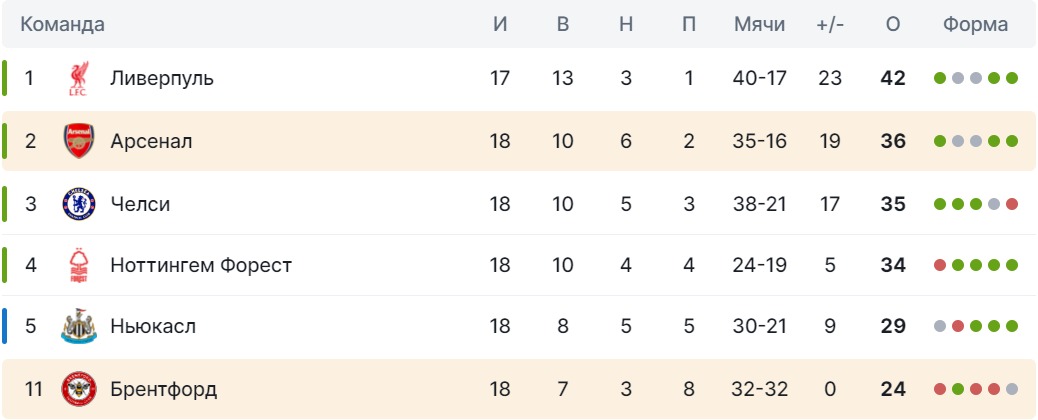Click Nottingham Forest's first red form dot
Image resolution: width=1038 pixels, height=420 pixels.
tap(939, 265)
